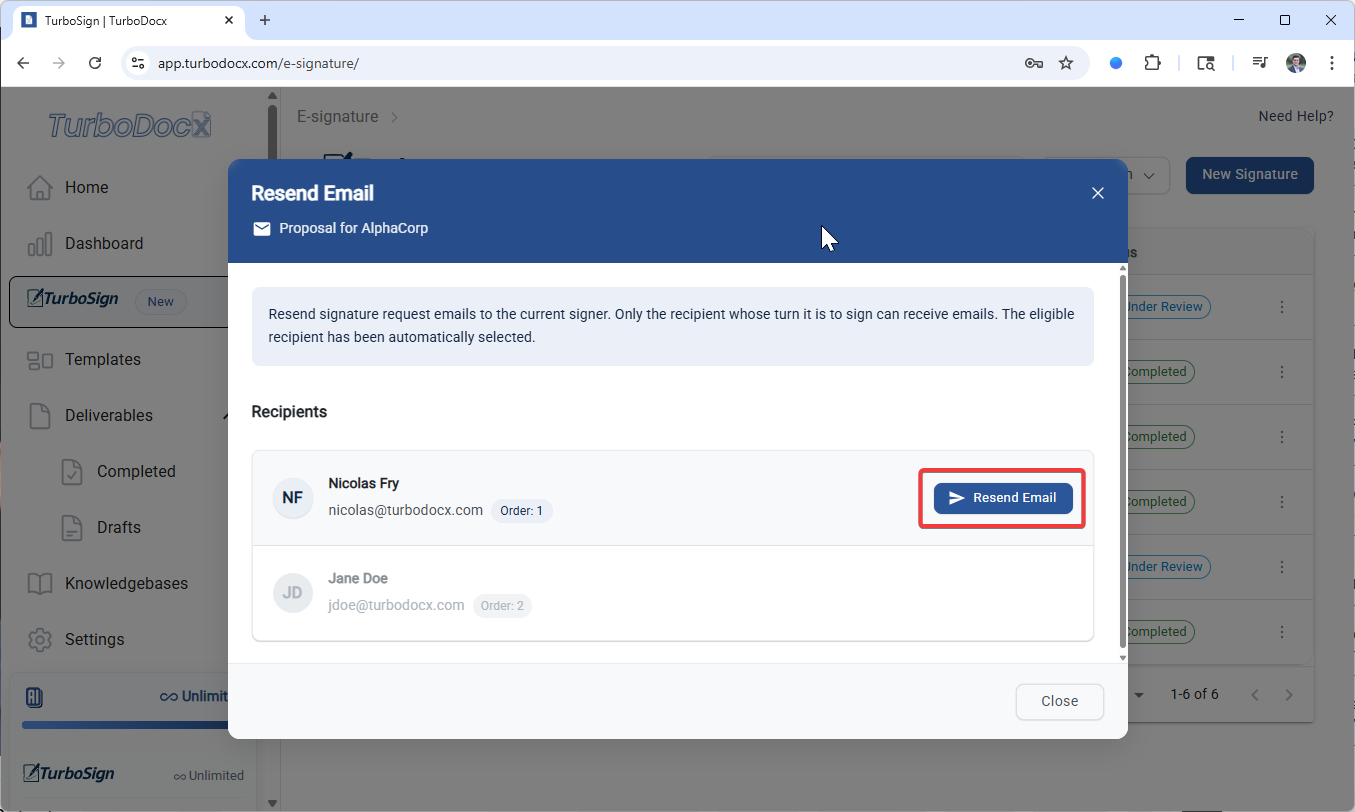Click the Templates layout icon

pos(40,360)
